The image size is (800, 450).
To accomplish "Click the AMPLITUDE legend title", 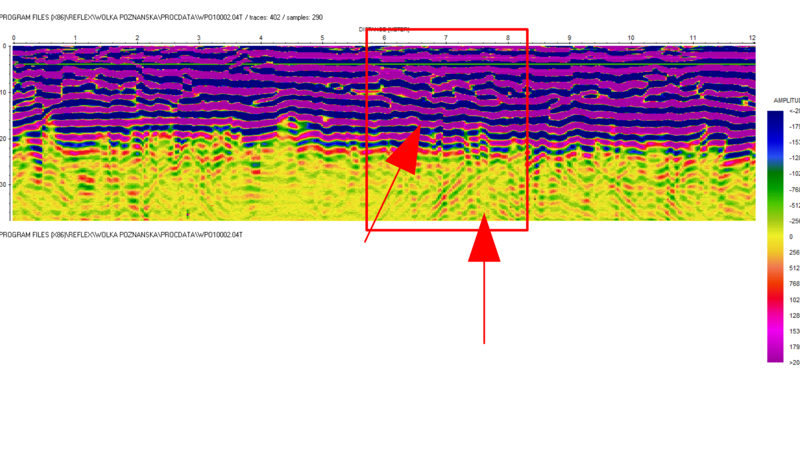I will (x=785, y=101).
